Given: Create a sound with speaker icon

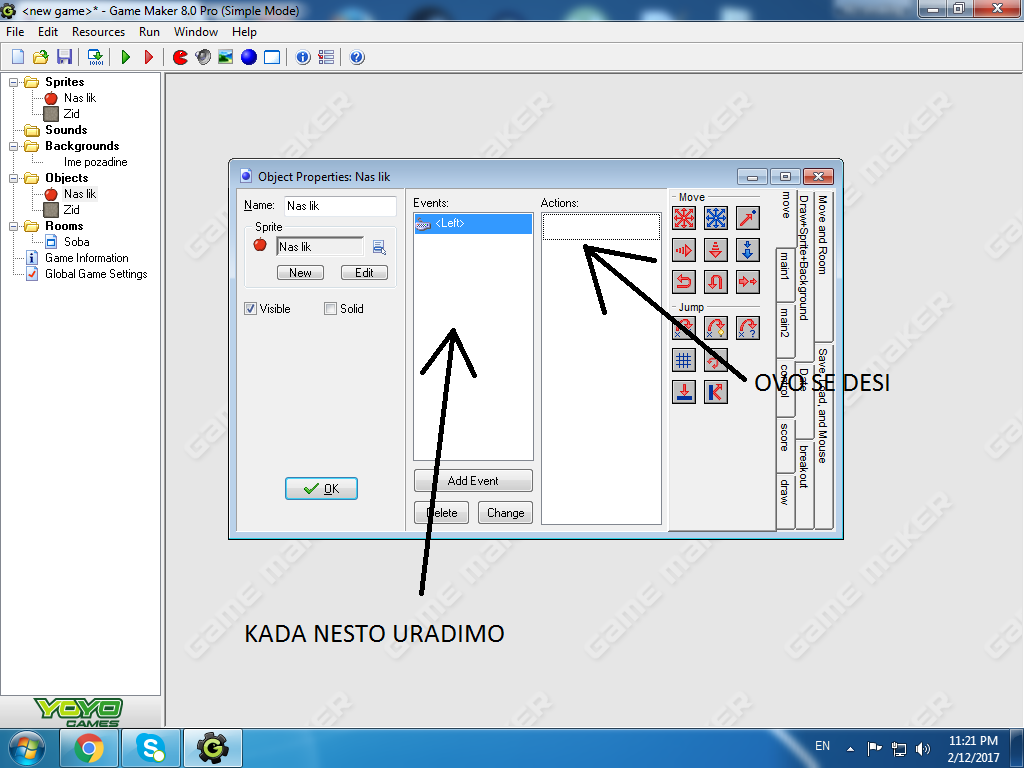Looking at the screenshot, I should (x=203, y=57).
